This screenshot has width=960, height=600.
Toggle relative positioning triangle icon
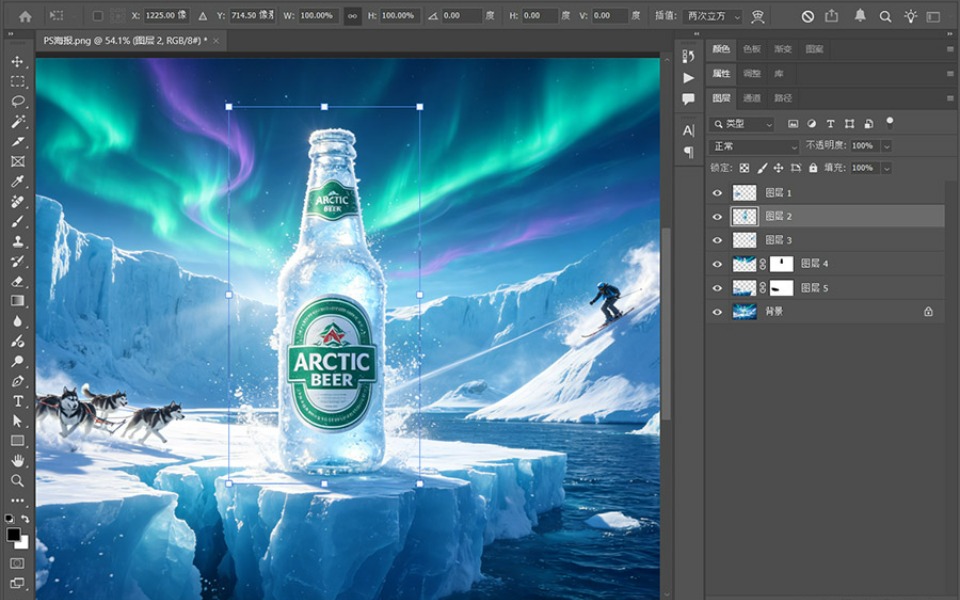[x=203, y=17]
